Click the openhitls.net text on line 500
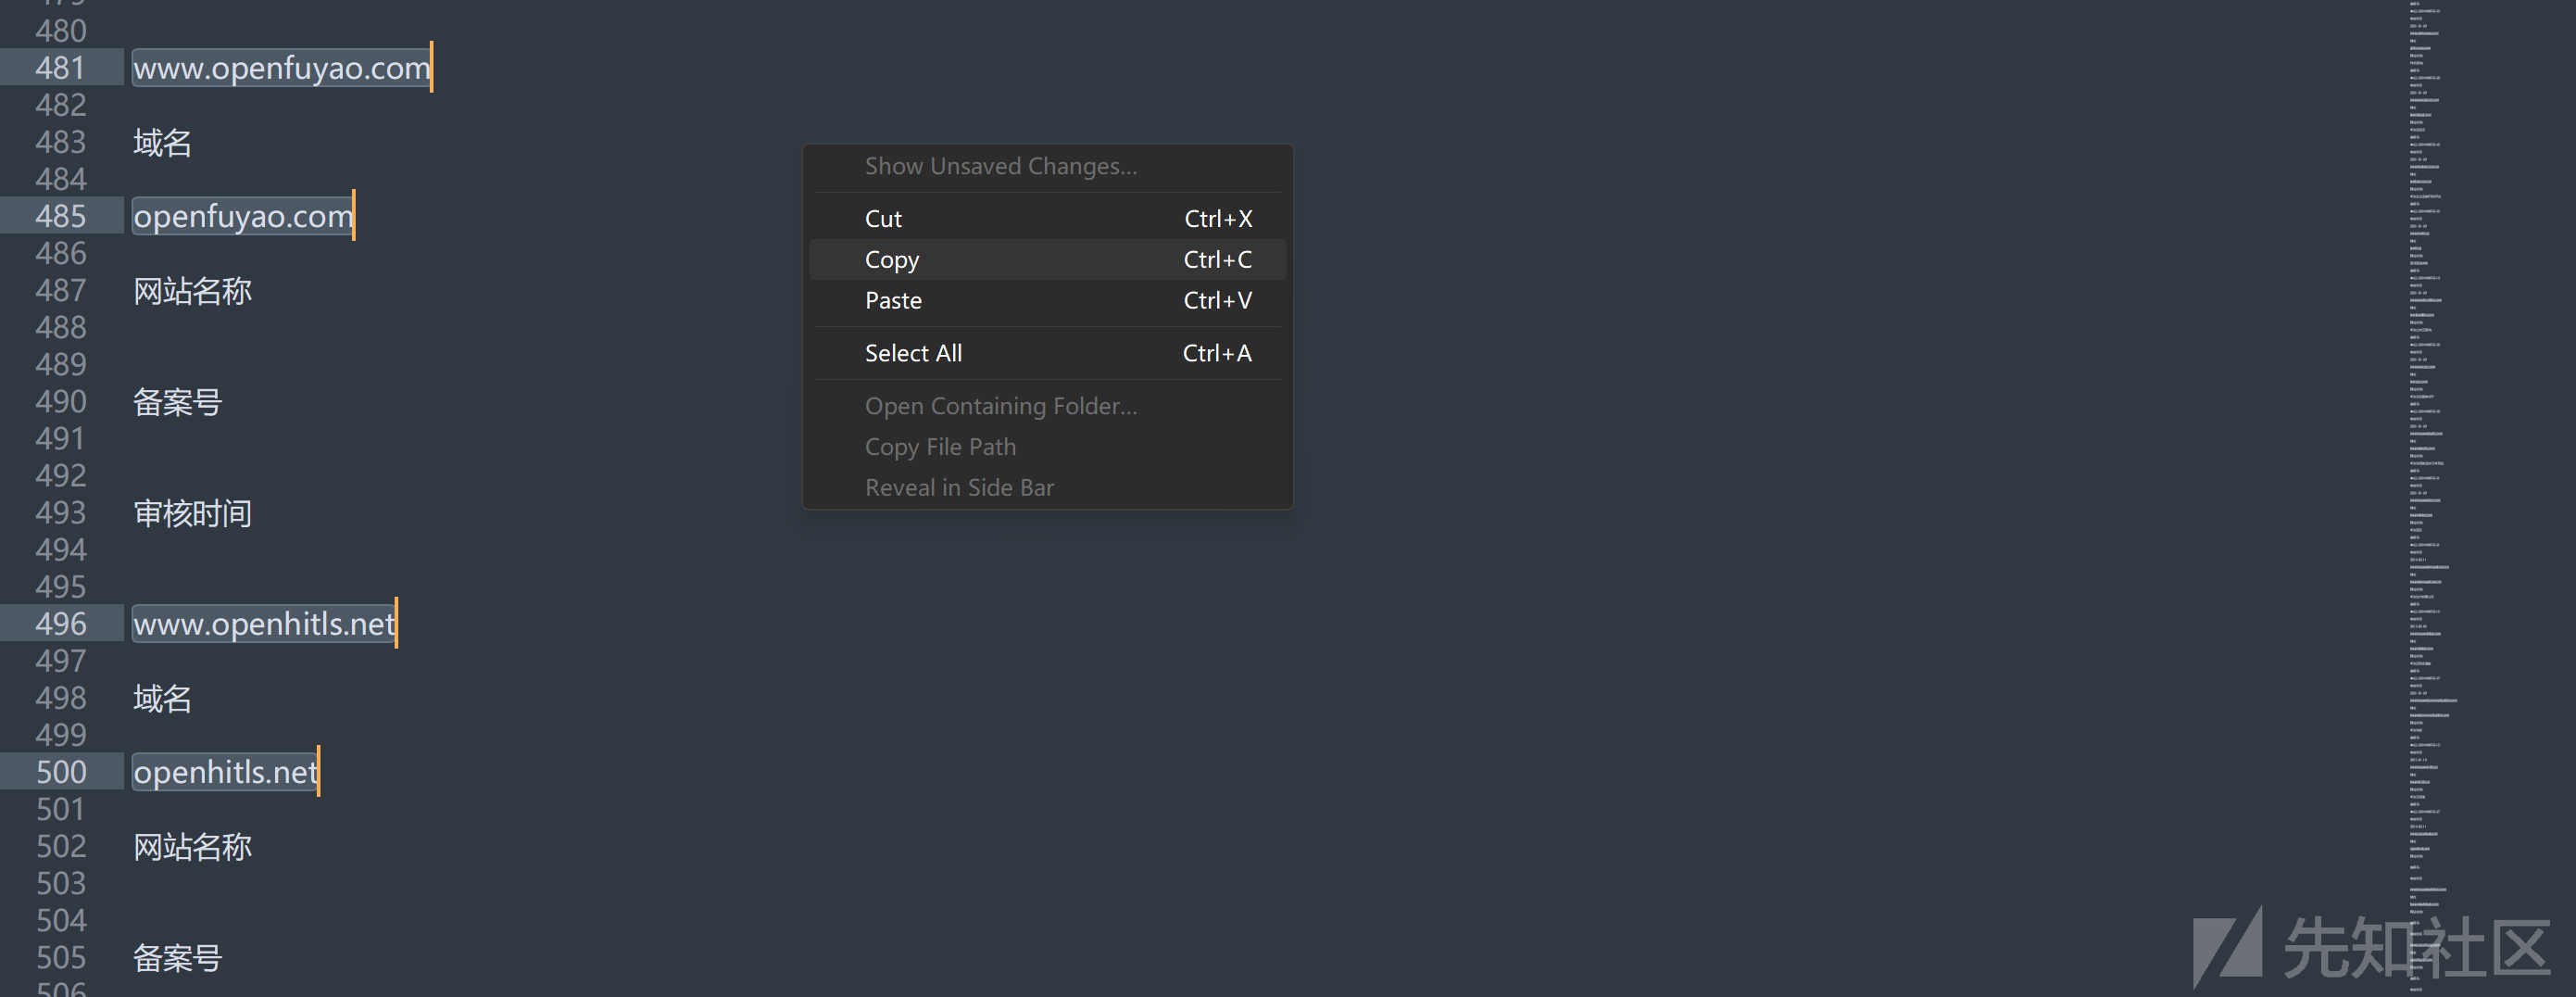The width and height of the screenshot is (2576, 997). [x=225, y=772]
